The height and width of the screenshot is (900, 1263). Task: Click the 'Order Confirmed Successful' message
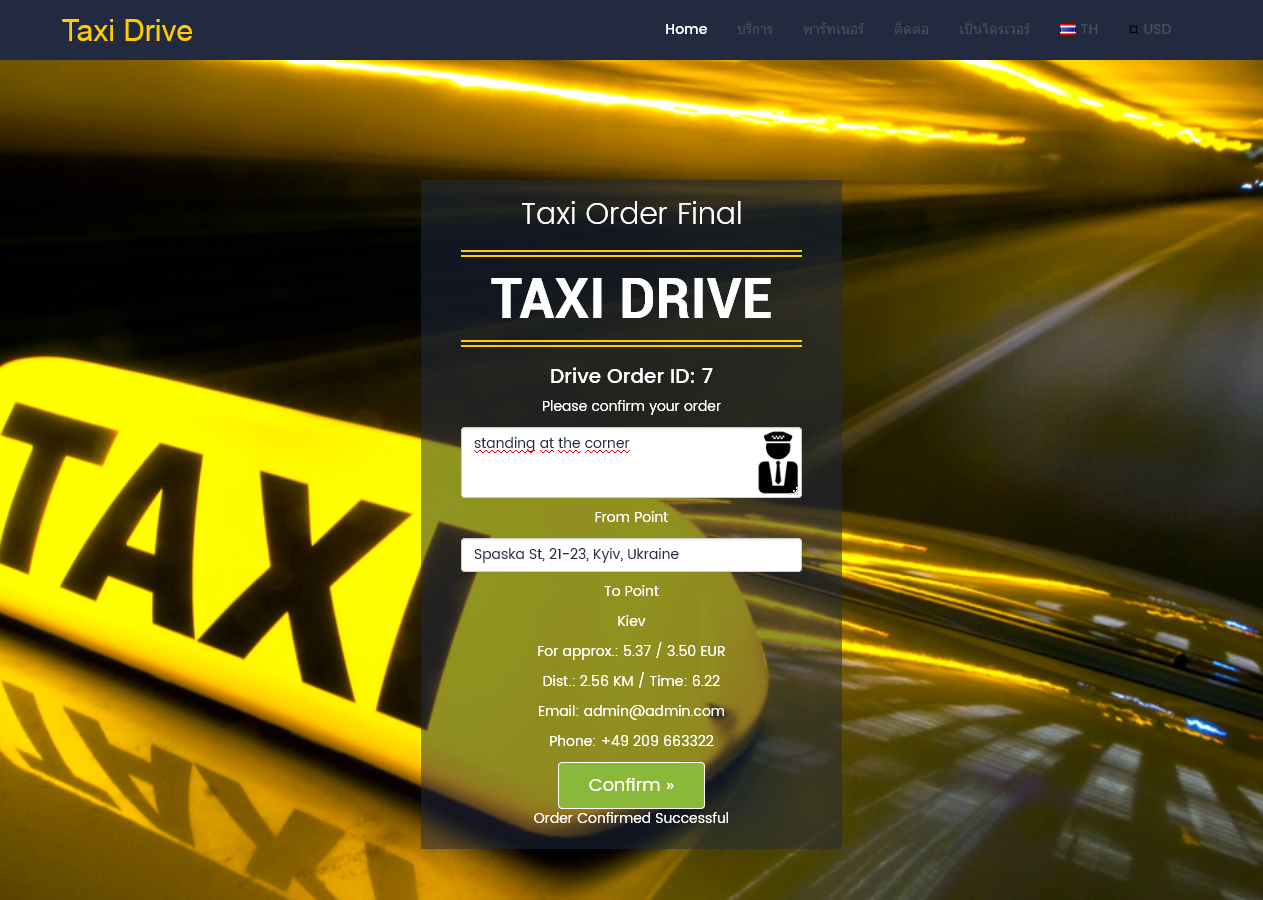point(631,818)
